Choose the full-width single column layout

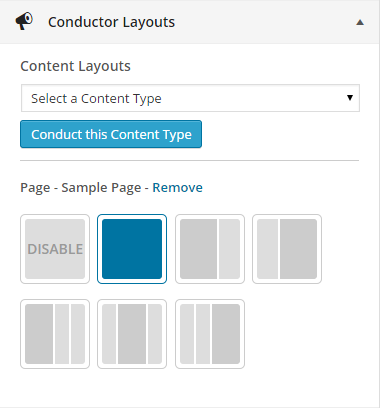click(x=132, y=249)
